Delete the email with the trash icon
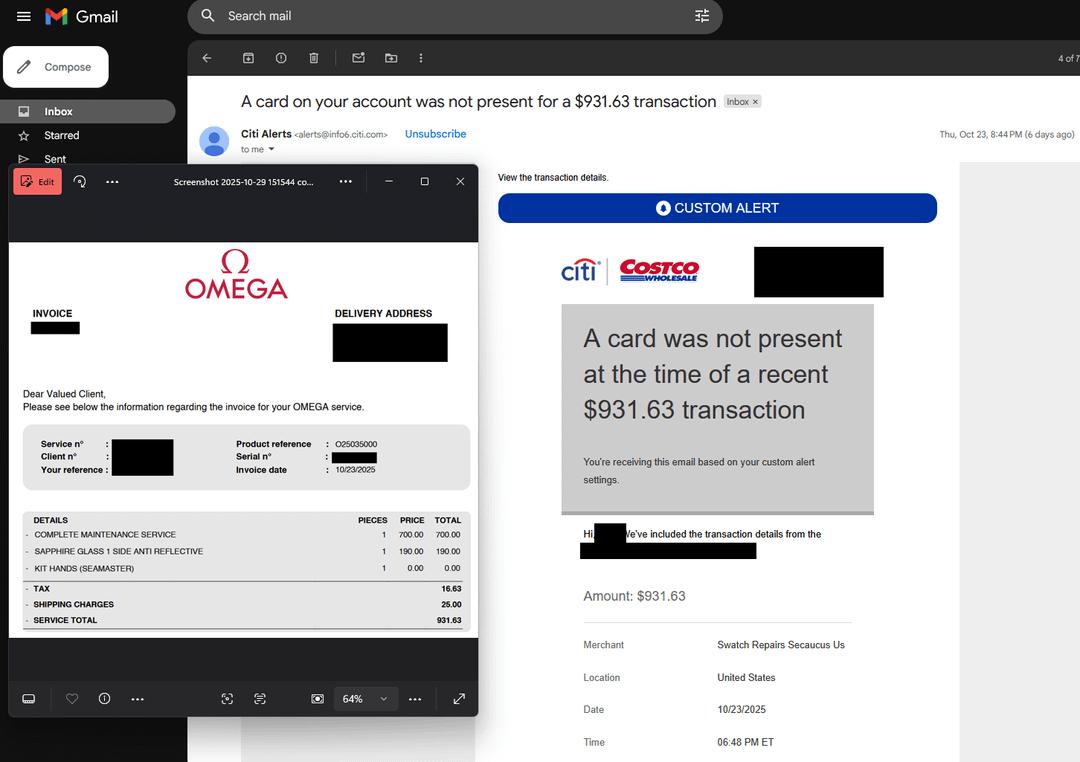The height and width of the screenshot is (762, 1080). [313, 58]
